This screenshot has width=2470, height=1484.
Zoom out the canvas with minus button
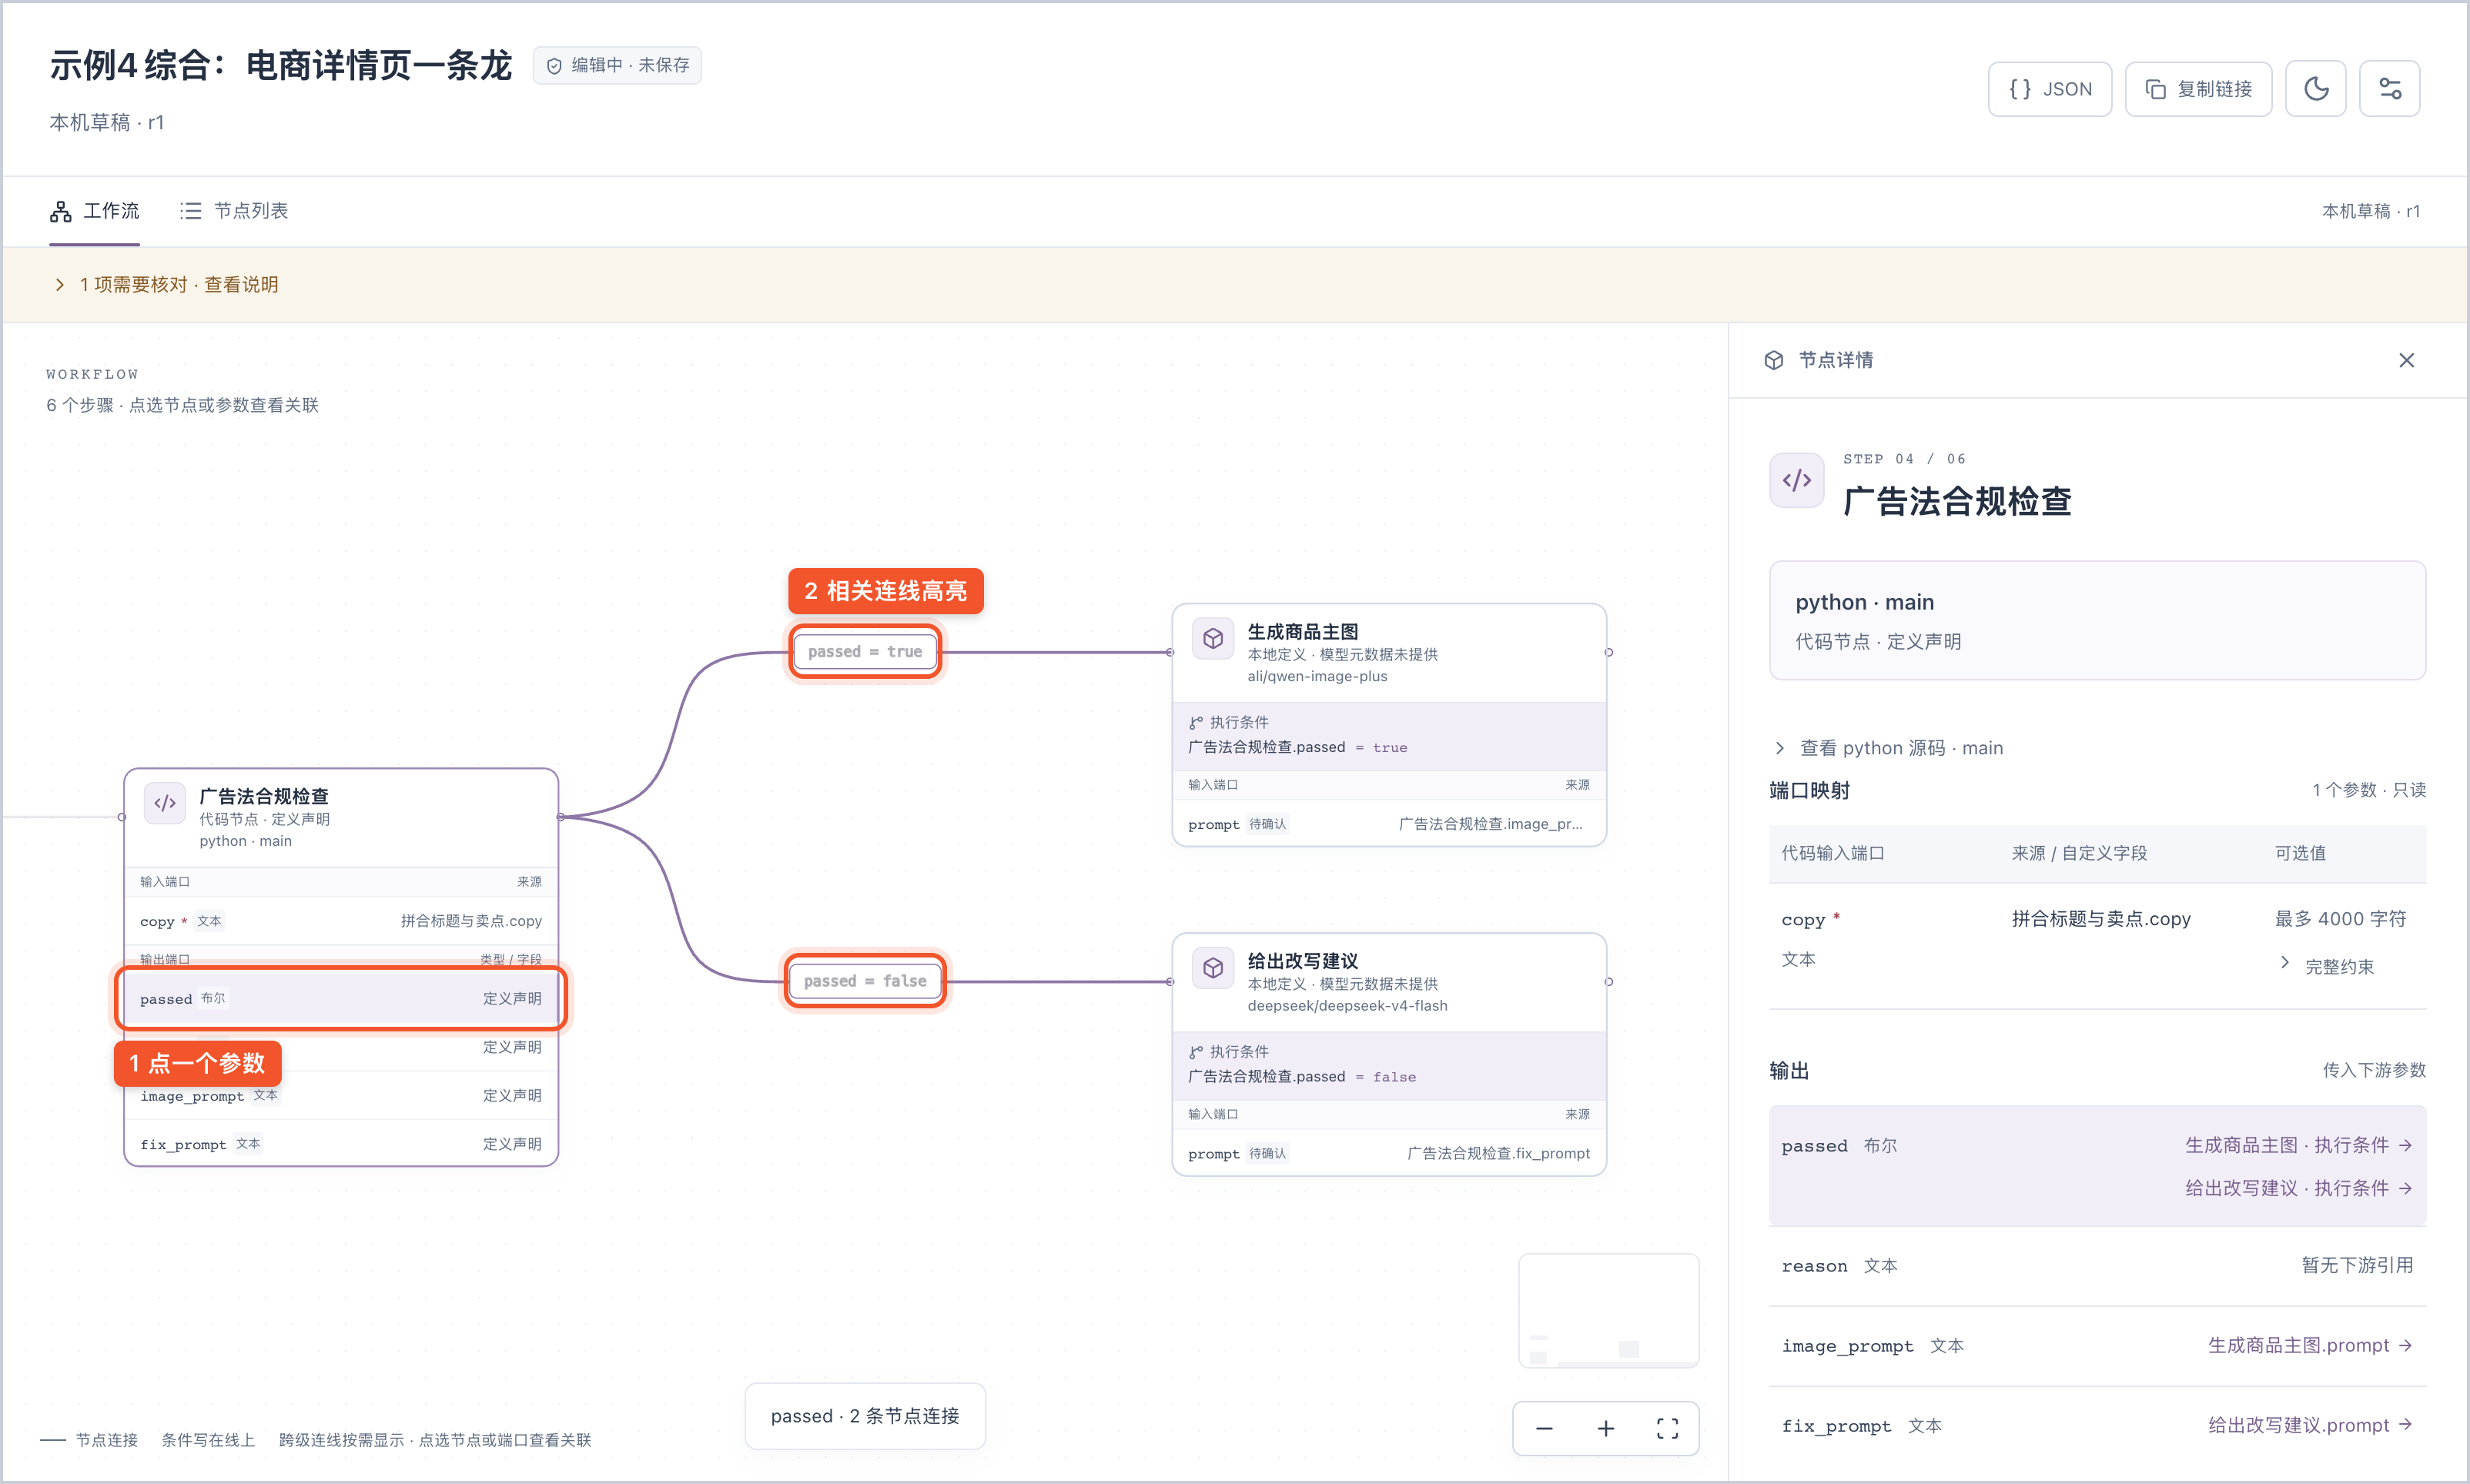point(1544,1428)
